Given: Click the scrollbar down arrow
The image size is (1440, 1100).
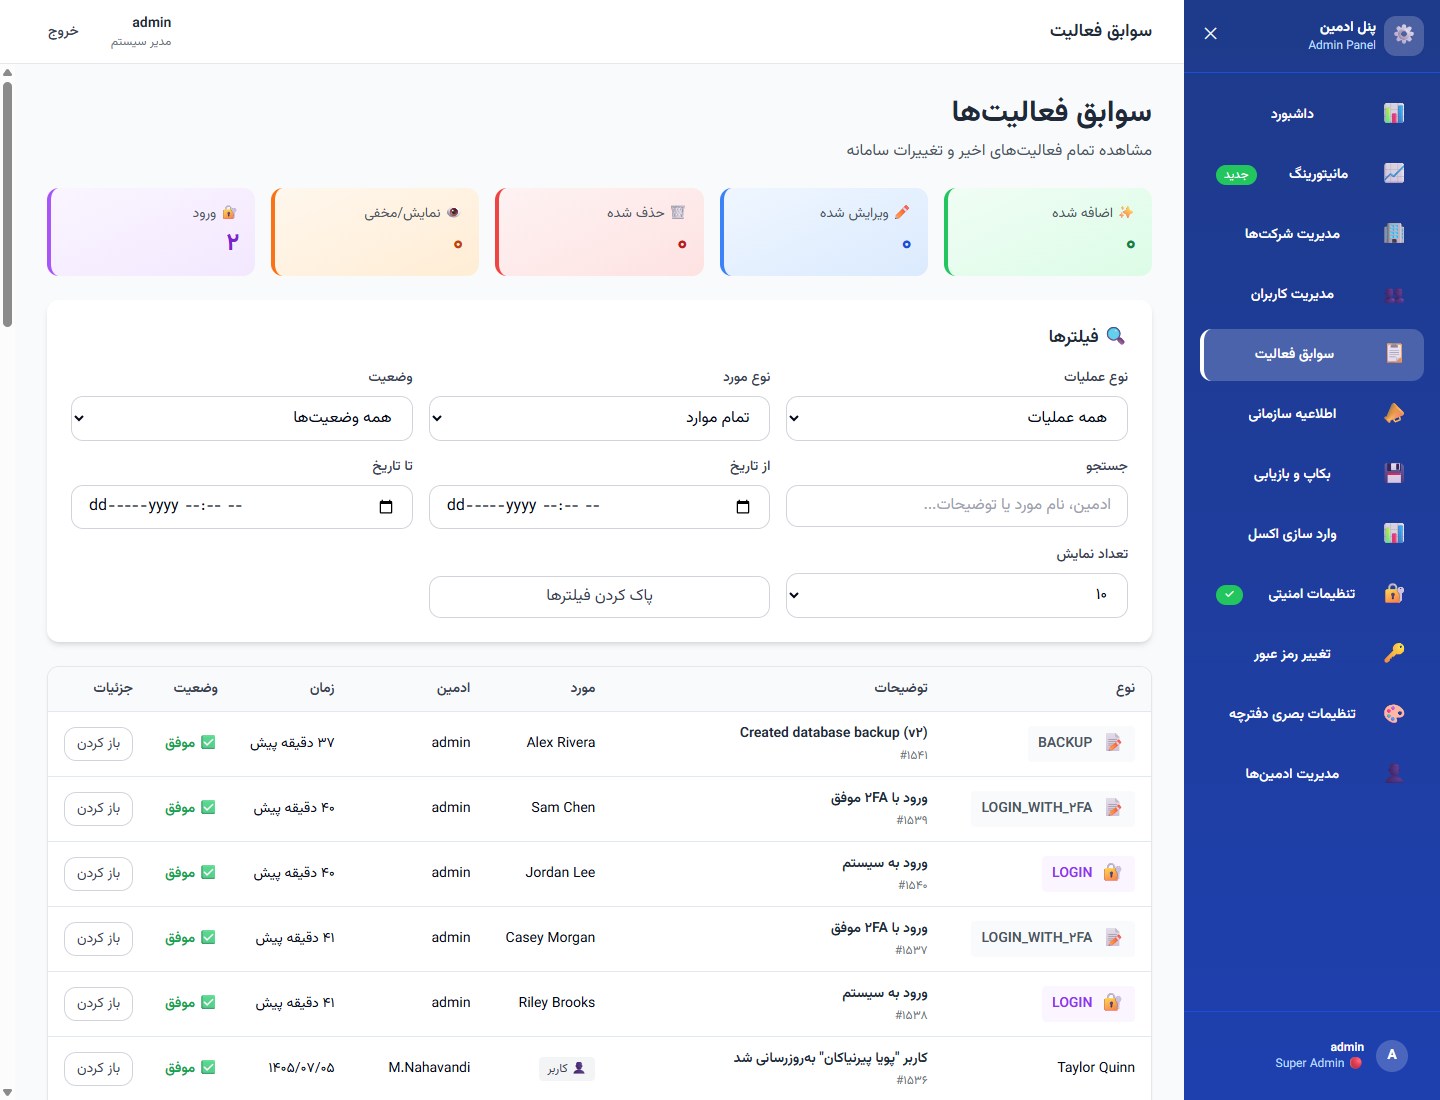Looking at the screenshot, I should (7, 1093).
